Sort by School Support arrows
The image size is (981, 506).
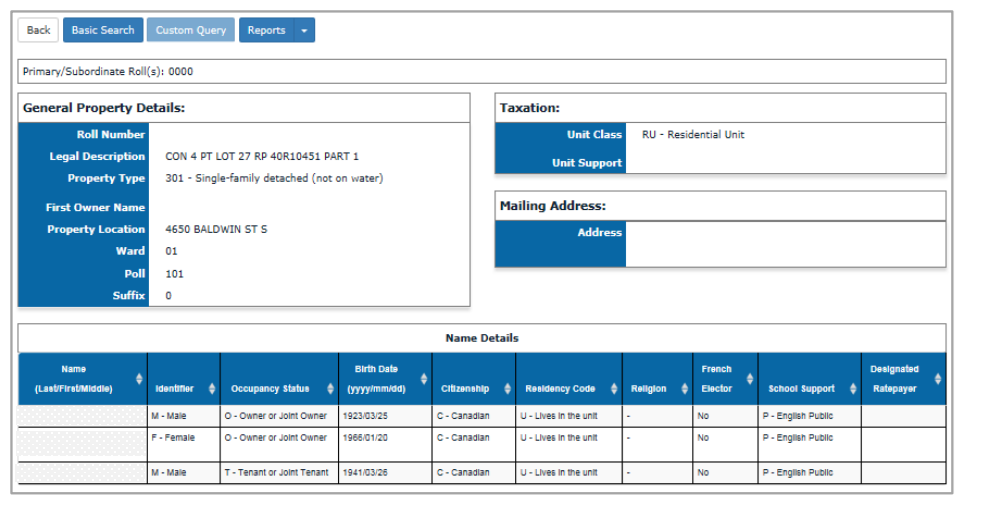click(853, 389)
